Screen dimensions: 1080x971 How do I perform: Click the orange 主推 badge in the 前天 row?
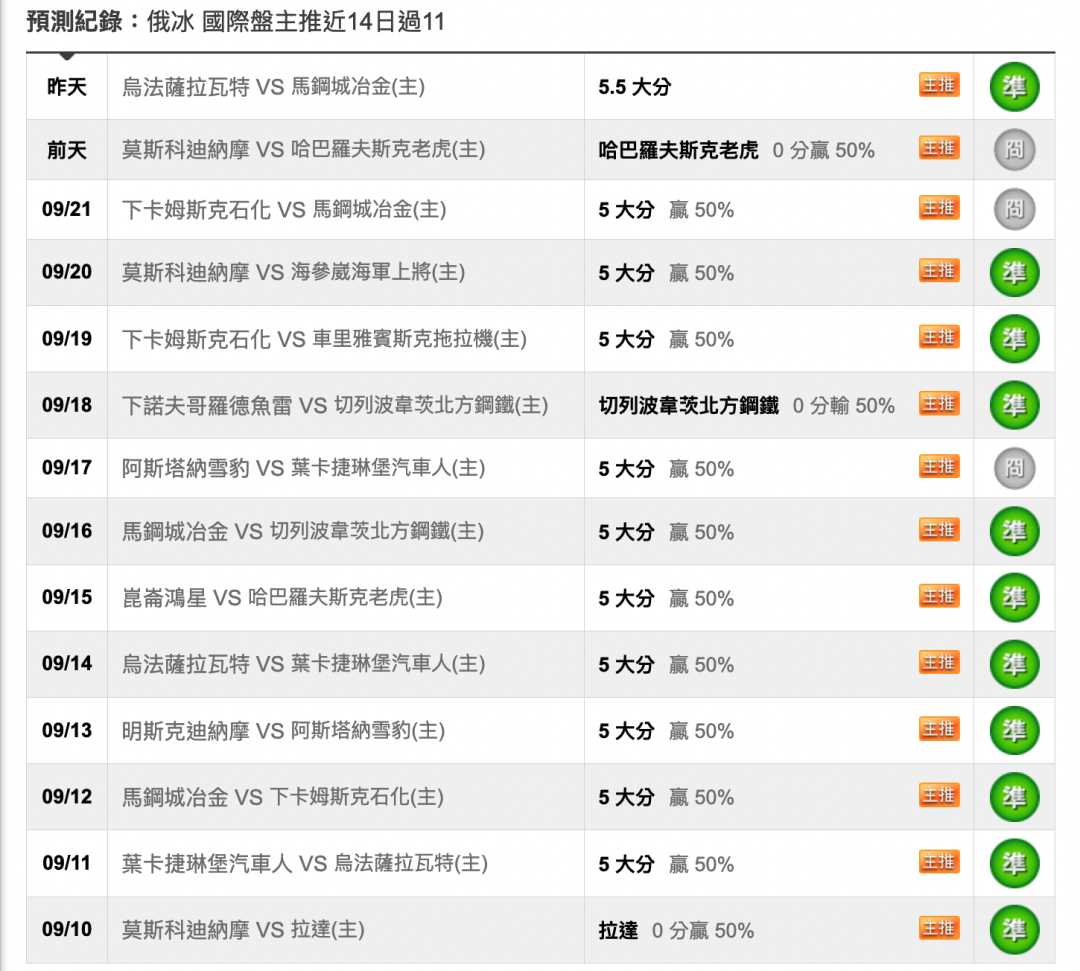939,147
